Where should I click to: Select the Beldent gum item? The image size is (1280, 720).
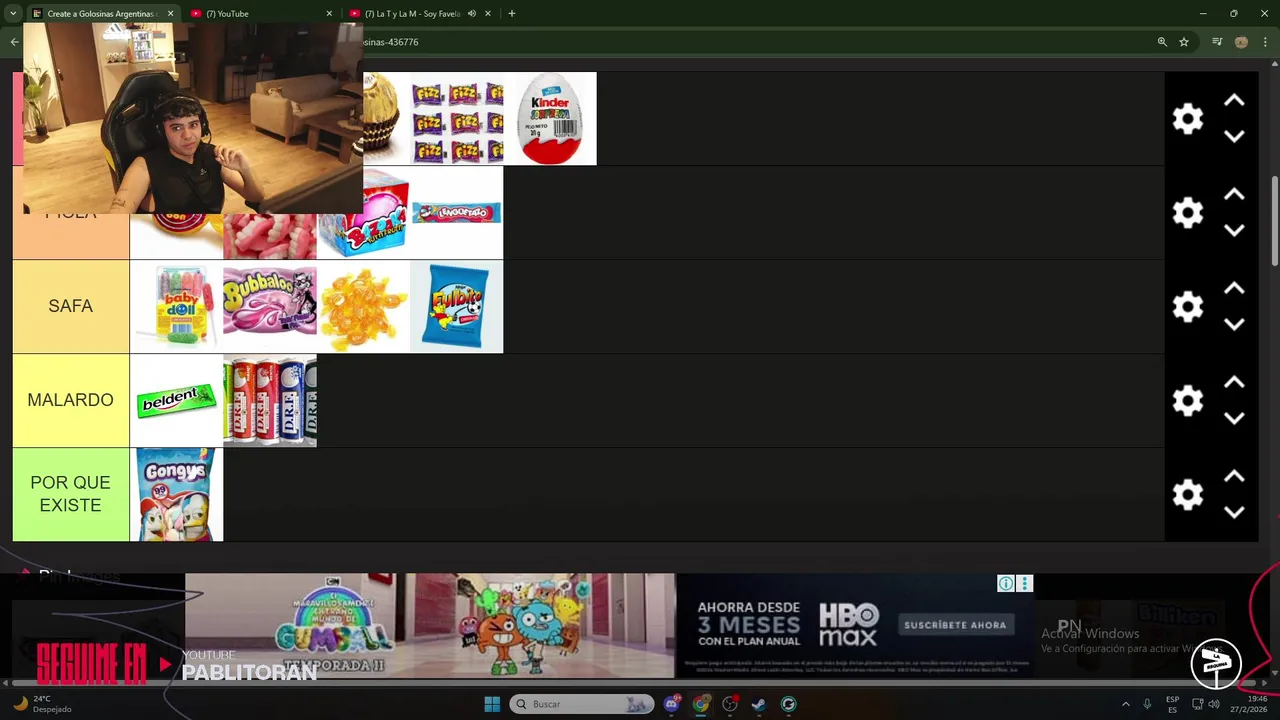click(176, 401)
